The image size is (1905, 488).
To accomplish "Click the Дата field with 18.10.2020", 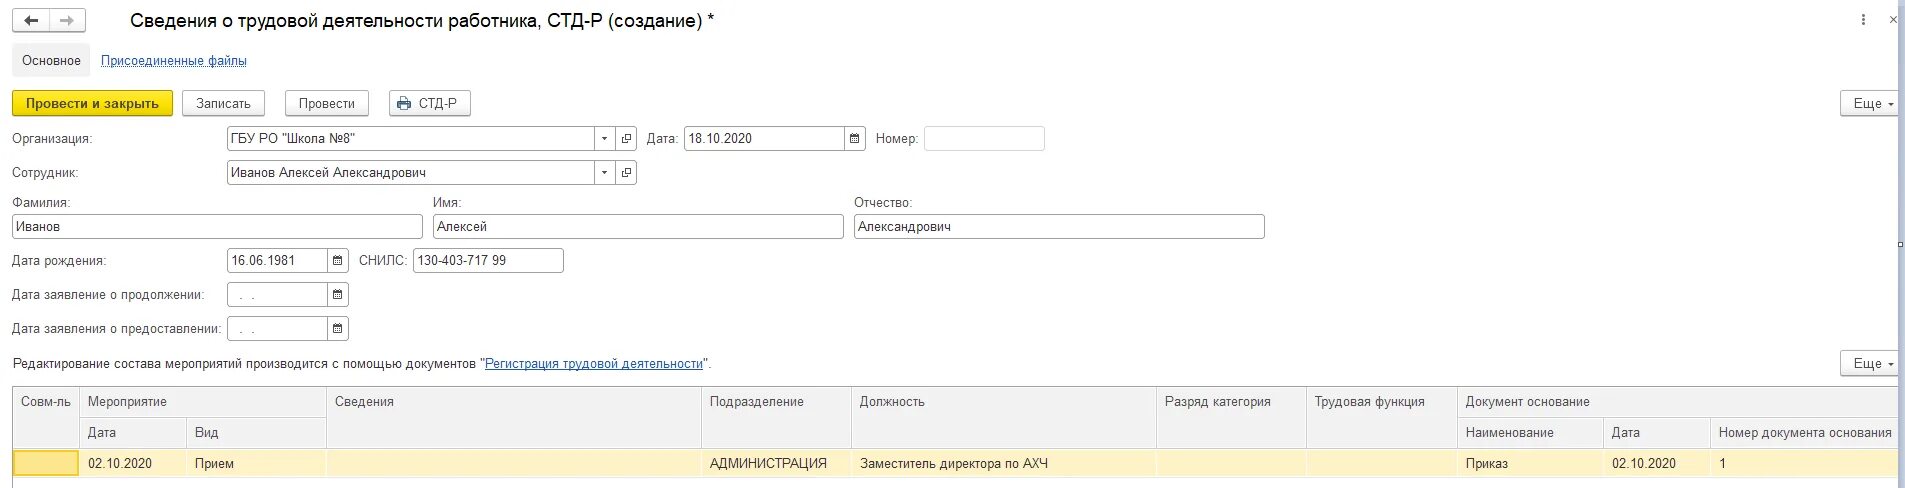I will [764, 139].
